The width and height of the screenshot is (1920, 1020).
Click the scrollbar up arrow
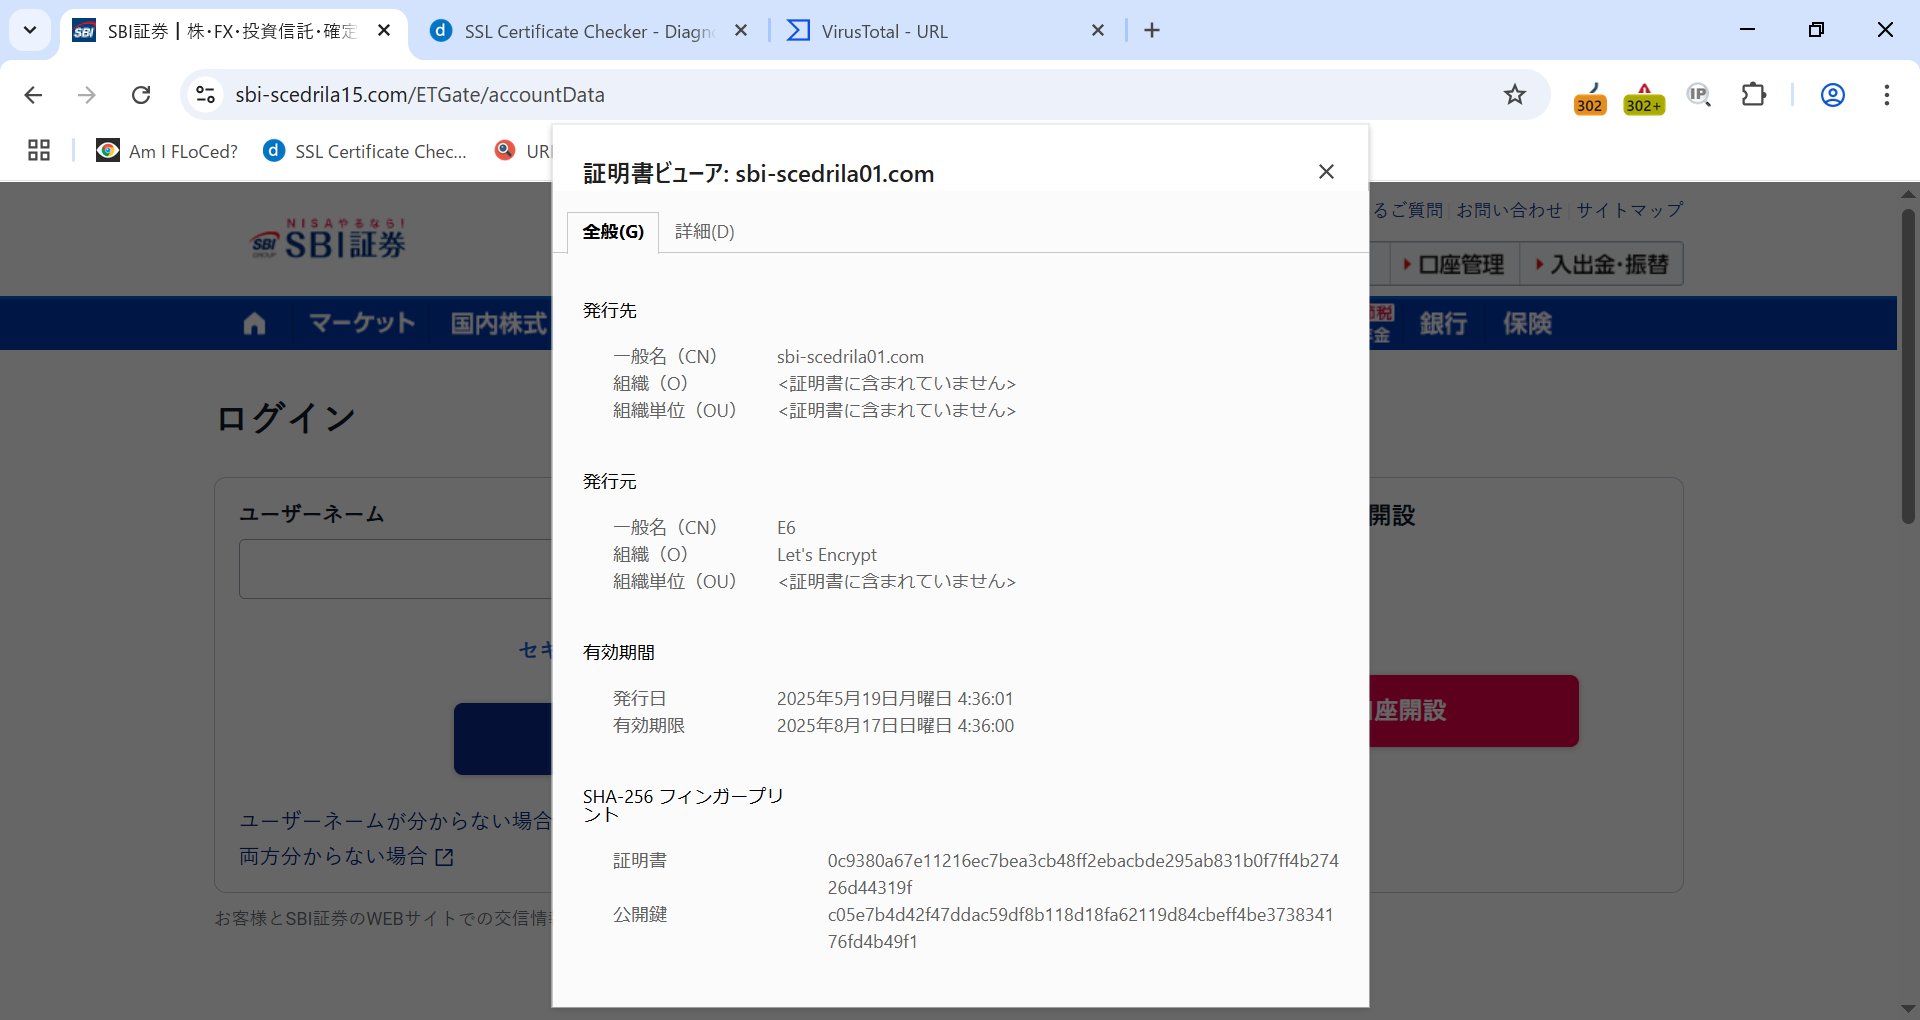1908,194
